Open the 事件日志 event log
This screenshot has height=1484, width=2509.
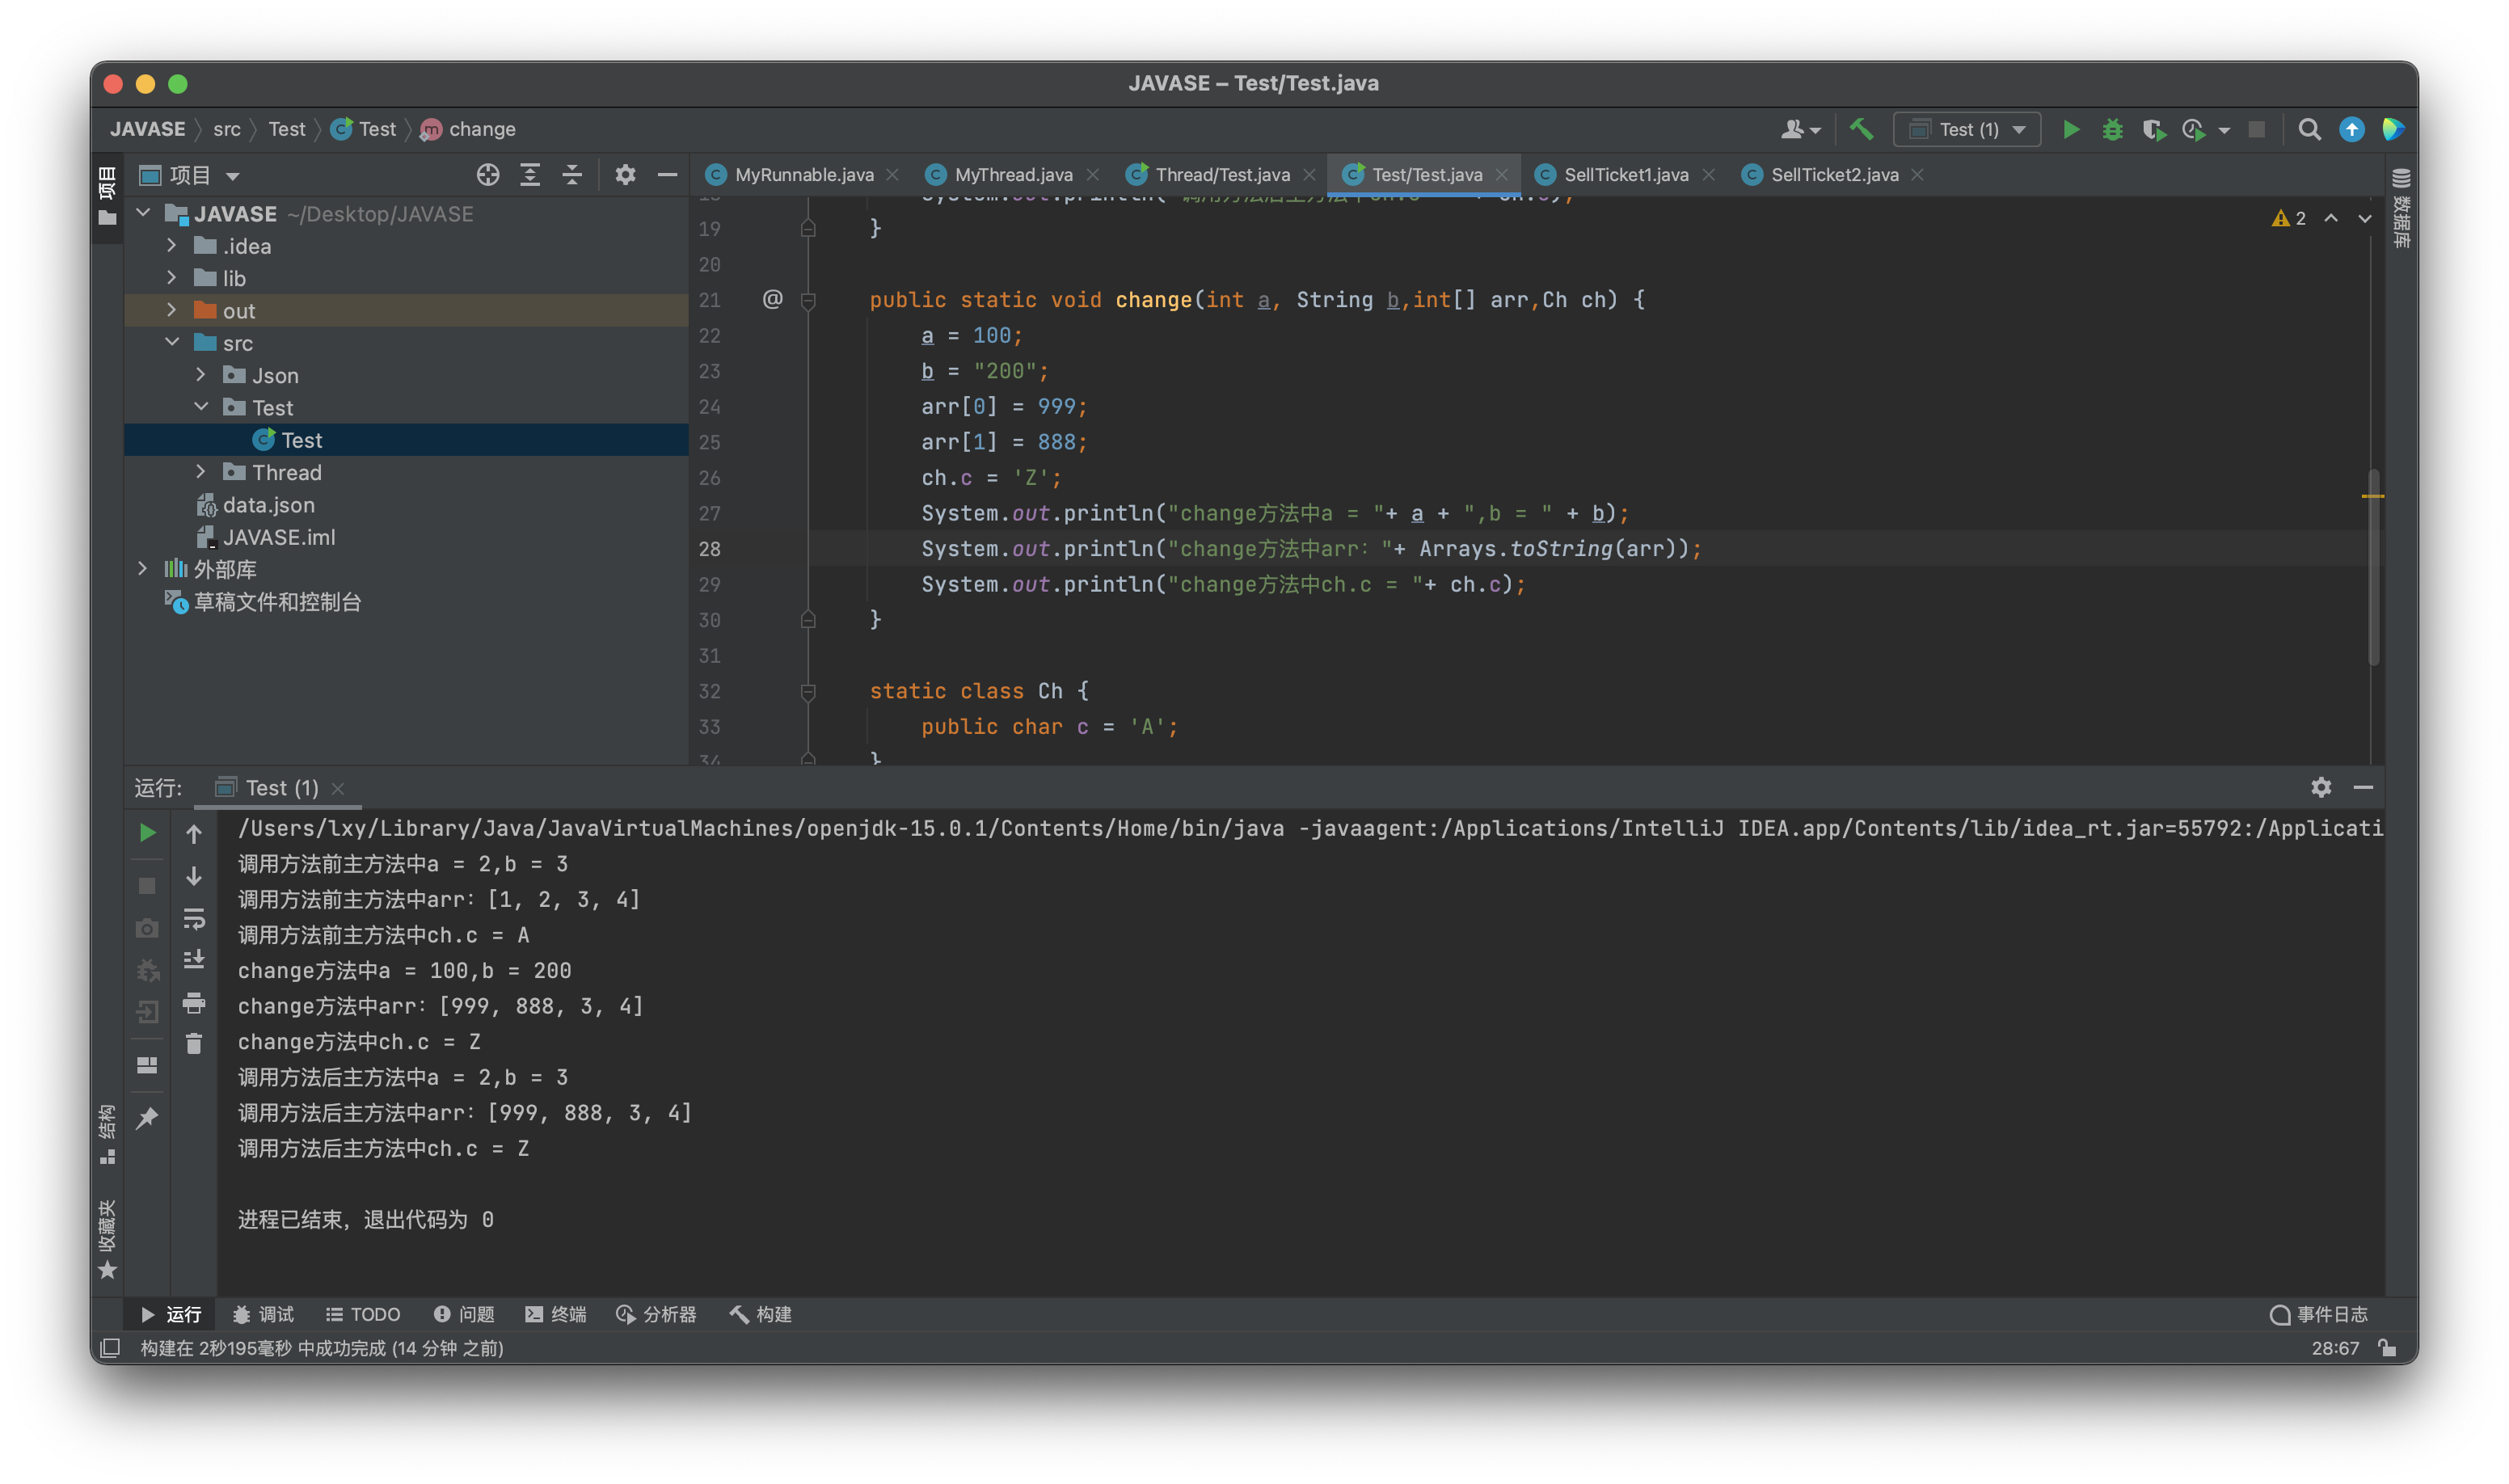coord(2319,1314)
